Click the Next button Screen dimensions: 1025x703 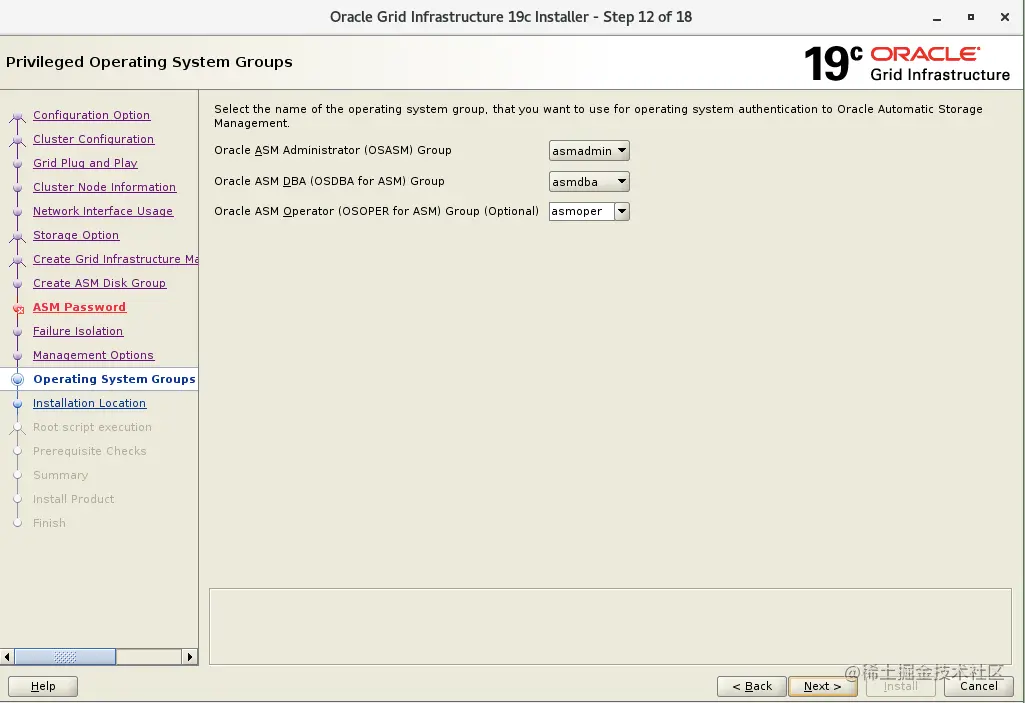pyautogui.click(x=822, y=686)
